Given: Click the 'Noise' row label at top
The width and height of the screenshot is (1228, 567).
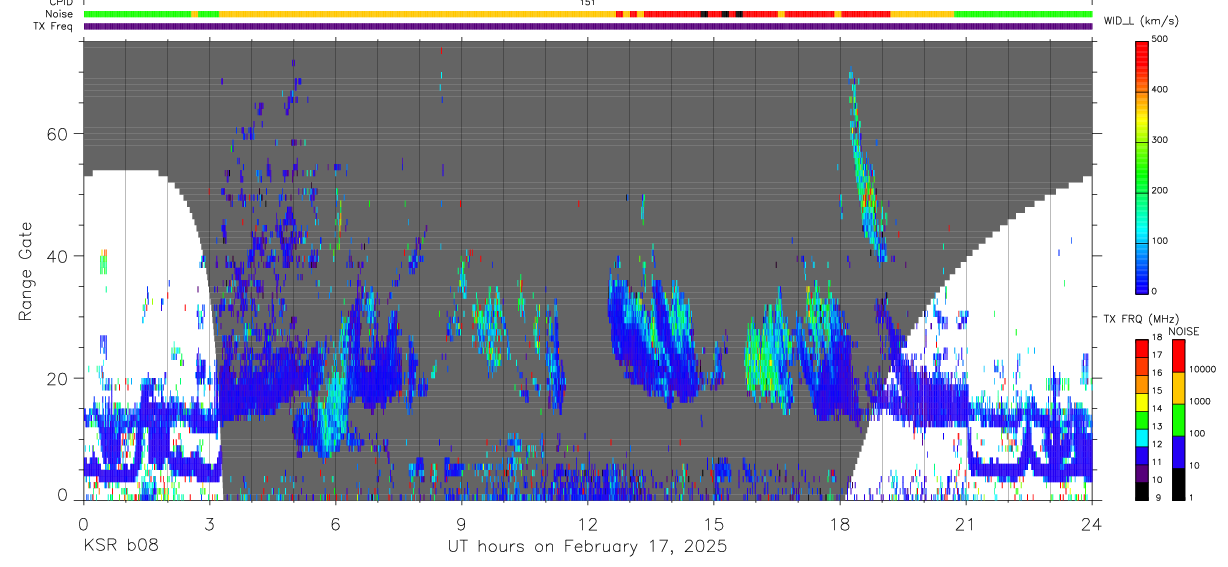Looking at the screenshot, I should 60,15.
